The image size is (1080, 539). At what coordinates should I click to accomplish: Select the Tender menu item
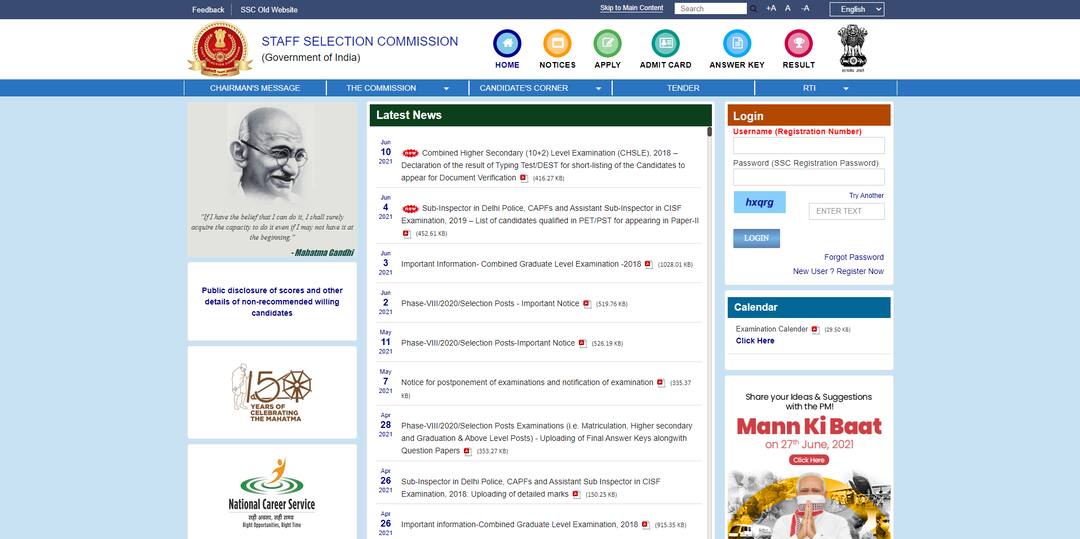683,88
